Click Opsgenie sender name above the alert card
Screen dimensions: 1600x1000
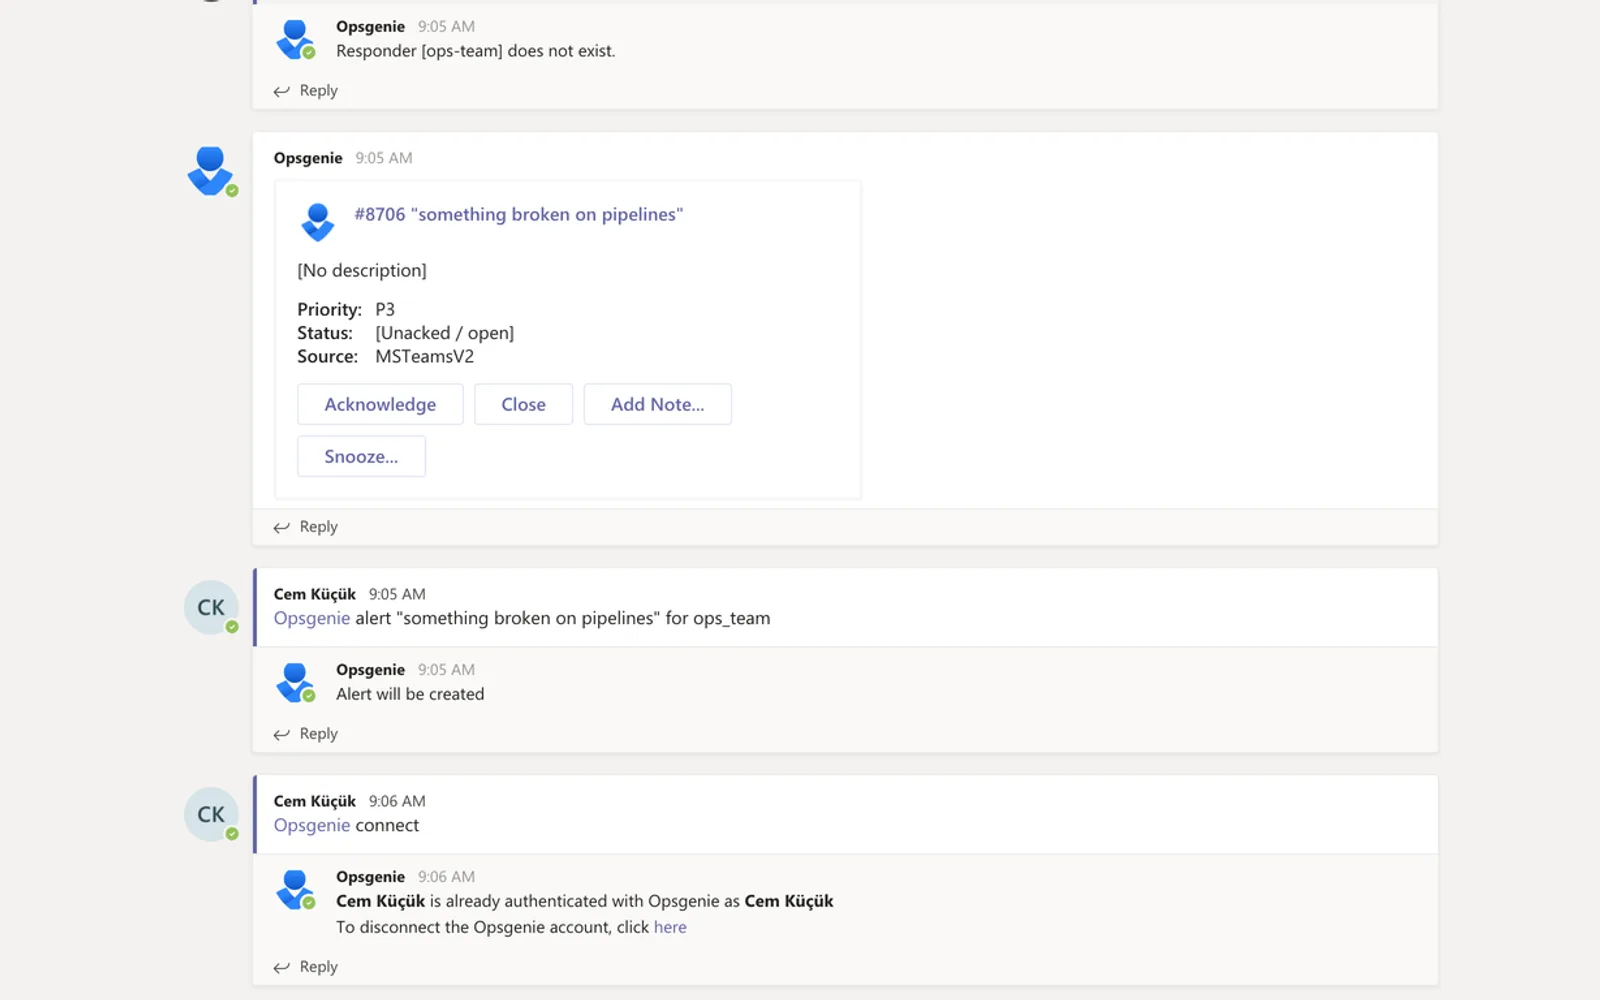click(308, 158)
